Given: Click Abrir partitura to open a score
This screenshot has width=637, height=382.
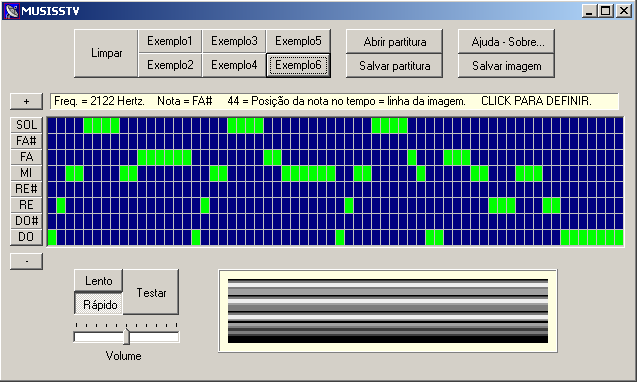Looking at the screenshot, I should (394, 41).
